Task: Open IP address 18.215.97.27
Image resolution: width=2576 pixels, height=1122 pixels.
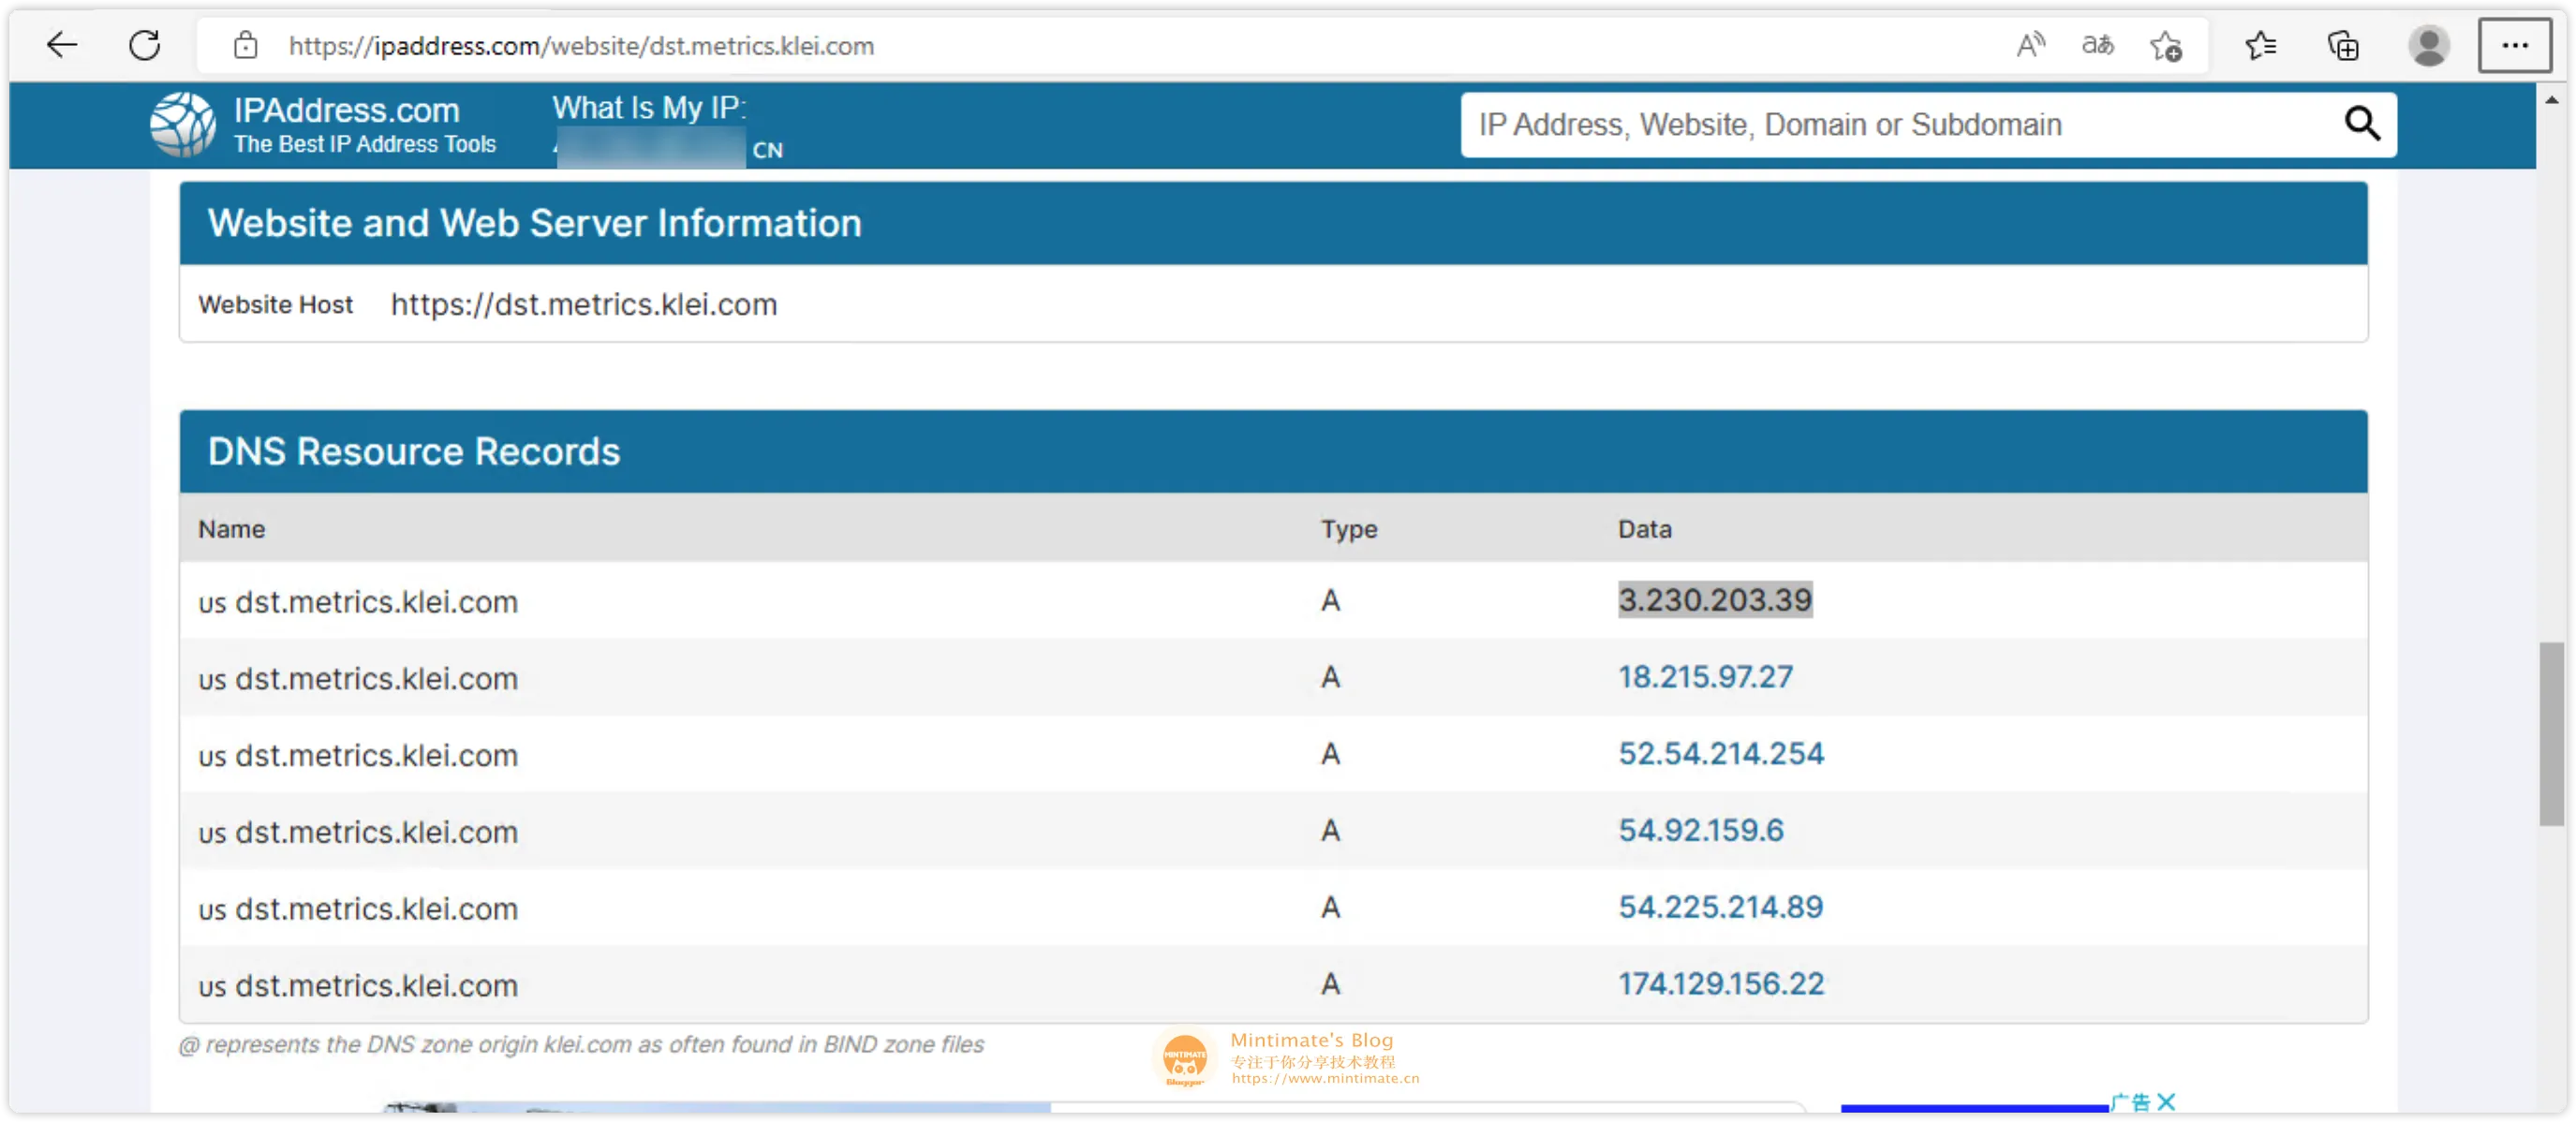Action: point(1705,677)
